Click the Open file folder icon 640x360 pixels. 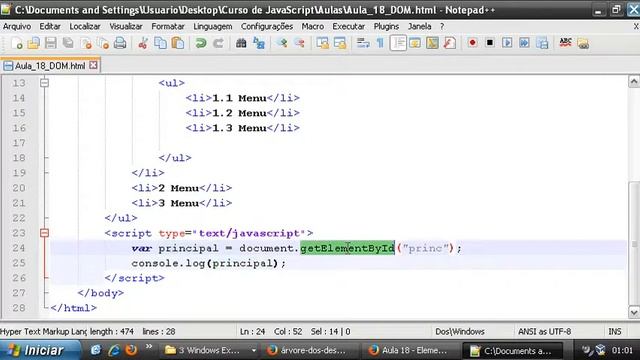click(x=33, y=43)
